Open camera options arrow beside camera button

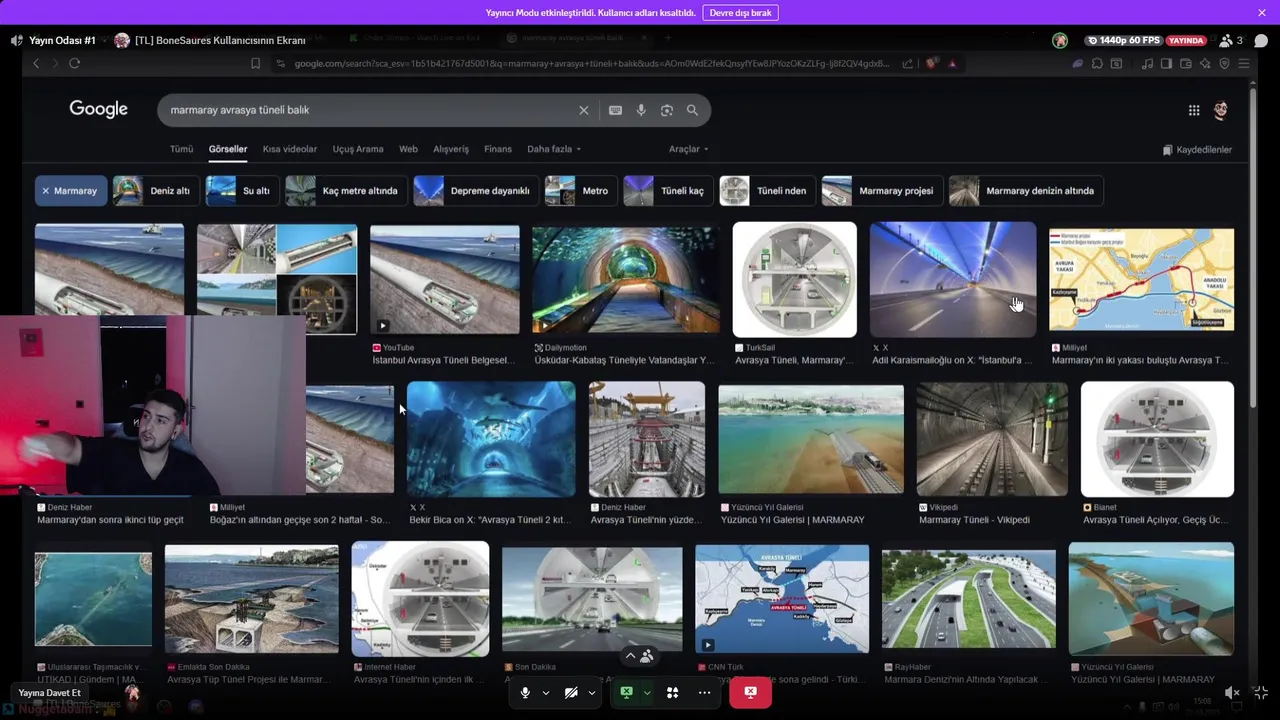coord(592,692)
